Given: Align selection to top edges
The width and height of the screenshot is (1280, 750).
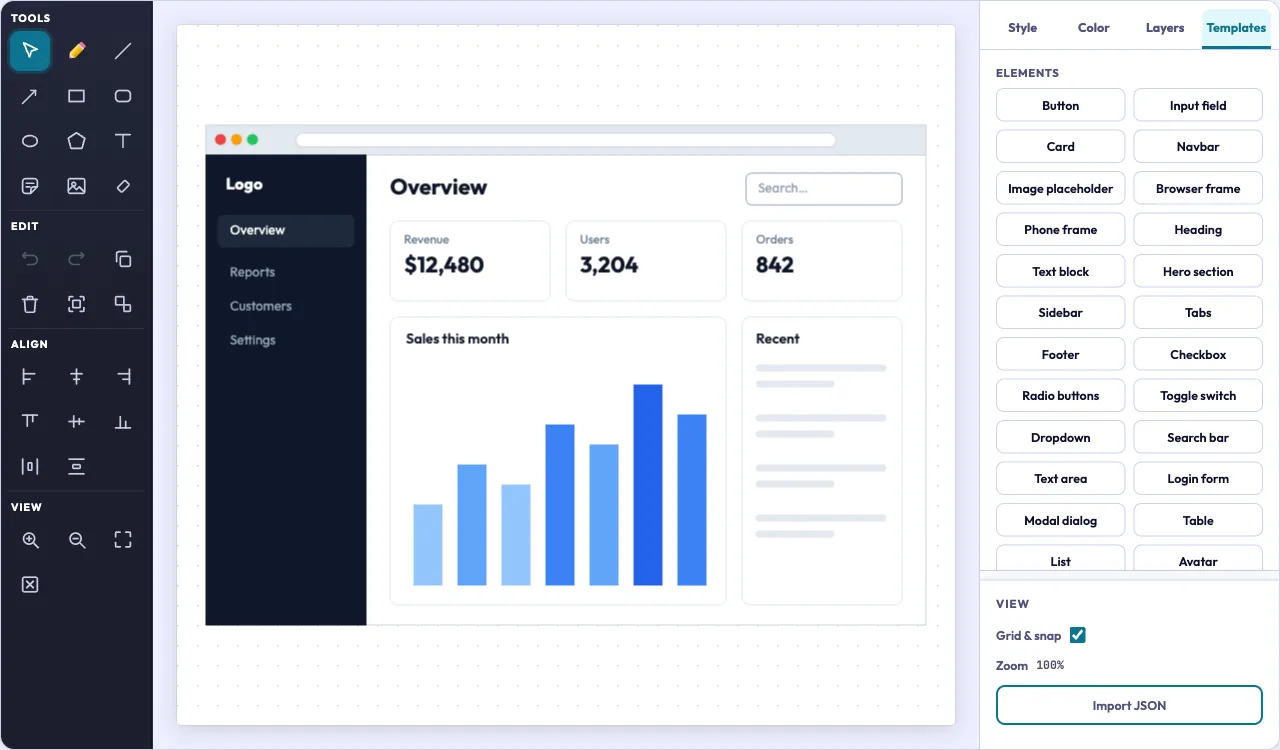Looking at the screenshot, I should pyautogui.click(x=30, y=422).
